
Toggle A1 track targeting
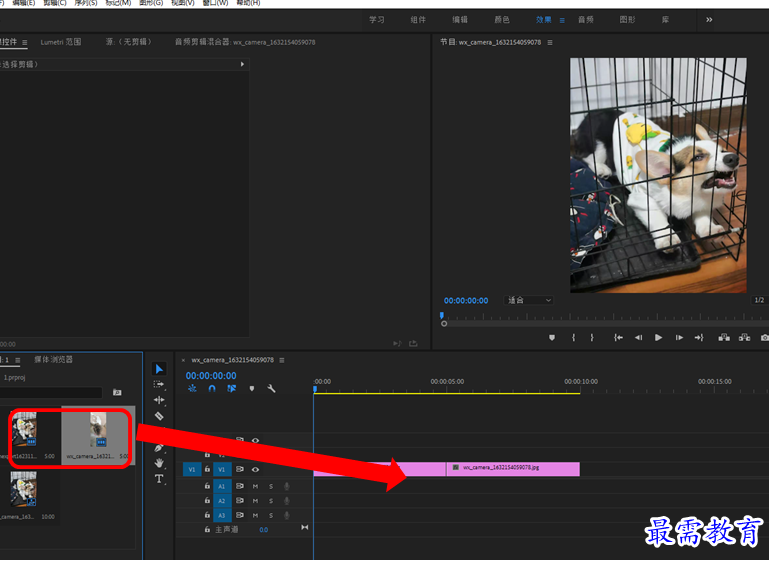(222, 486)
